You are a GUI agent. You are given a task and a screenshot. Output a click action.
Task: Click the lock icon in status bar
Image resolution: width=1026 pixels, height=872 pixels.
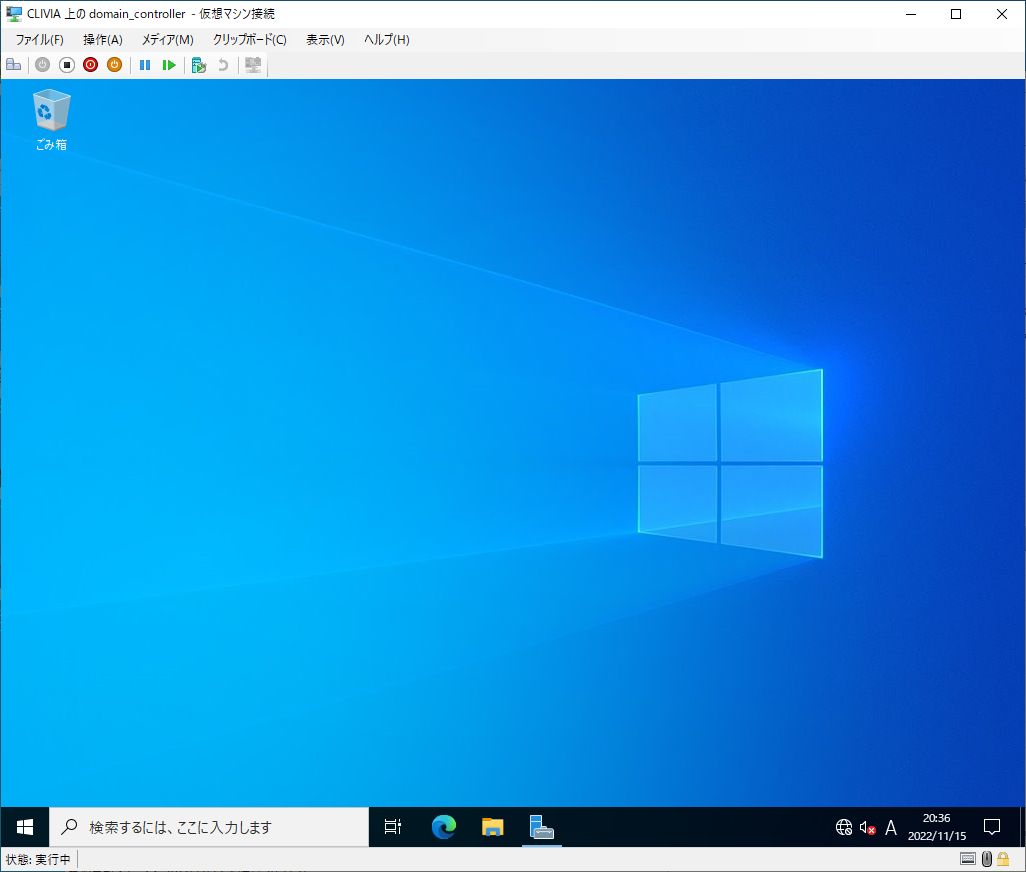click(x=1003, y=859)
